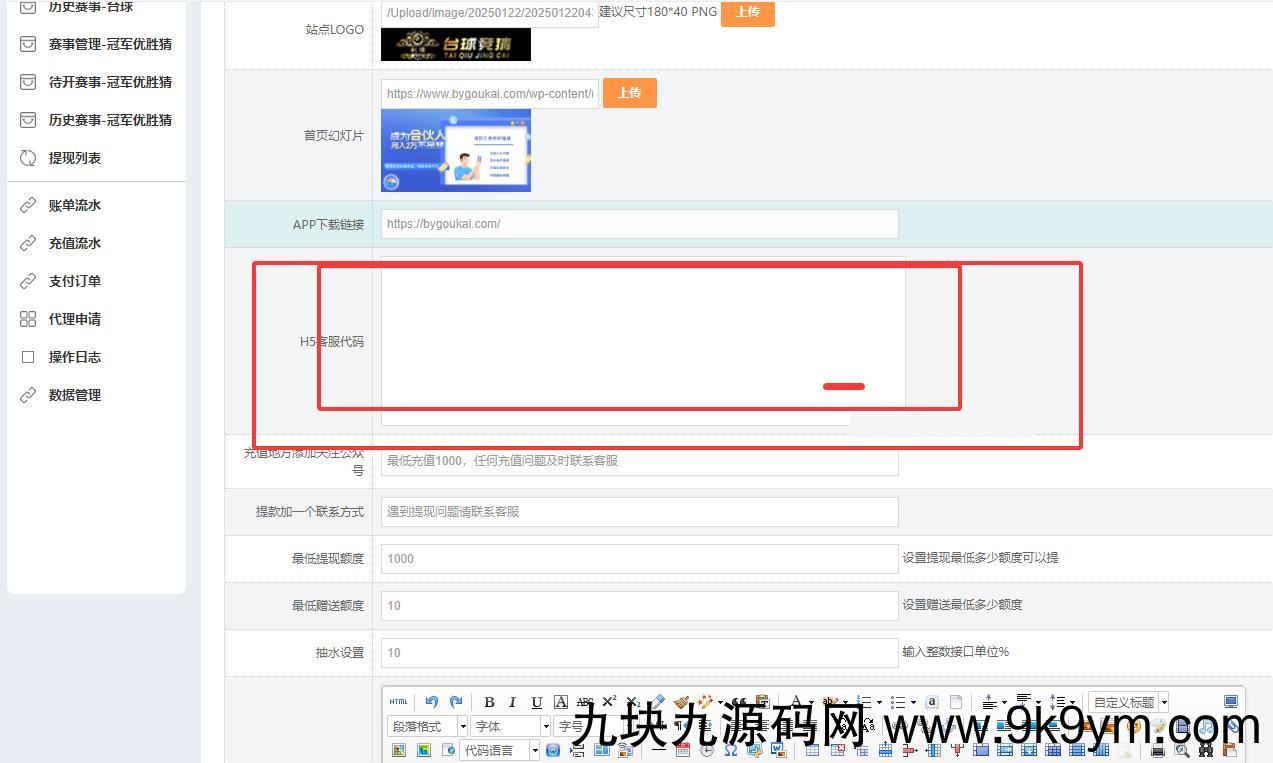
Task: Open 代理申请 in the sidebar
Action: 75,319
